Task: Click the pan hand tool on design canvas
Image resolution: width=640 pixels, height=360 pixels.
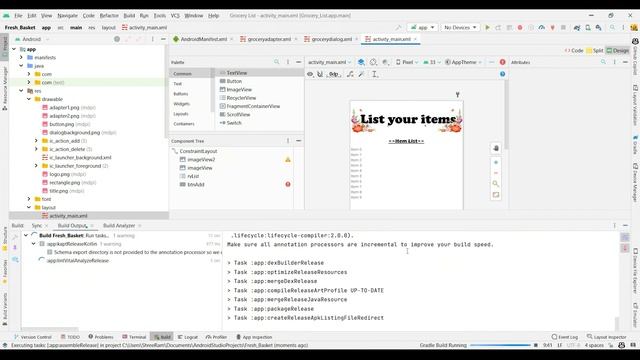Action: [x=496, y=148]
